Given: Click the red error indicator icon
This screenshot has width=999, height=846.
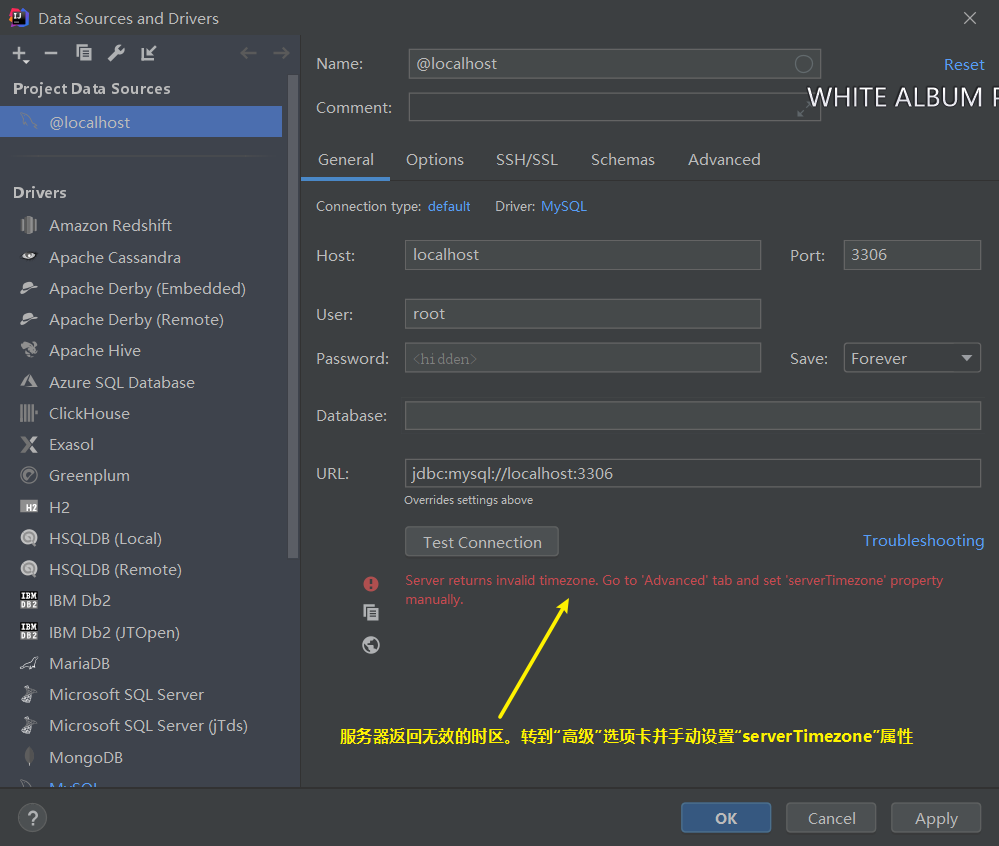Looking at the screenshot, I should coord(371,584).
